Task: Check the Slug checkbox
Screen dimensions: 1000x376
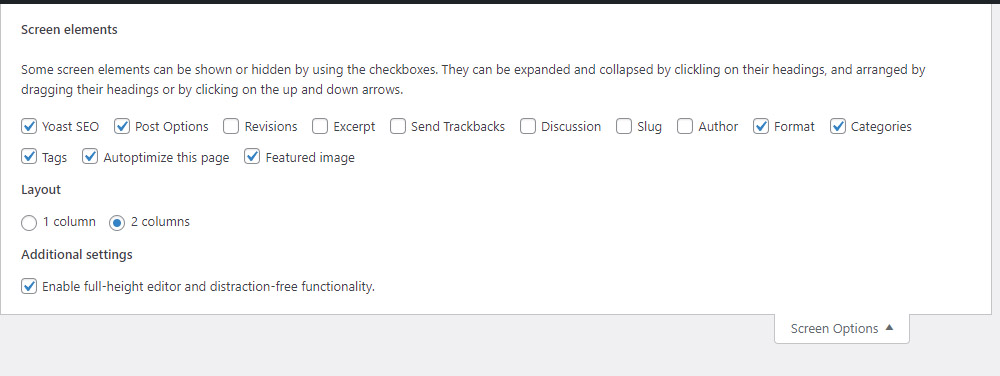Action: pyautogui.click(x=624, y=126)
